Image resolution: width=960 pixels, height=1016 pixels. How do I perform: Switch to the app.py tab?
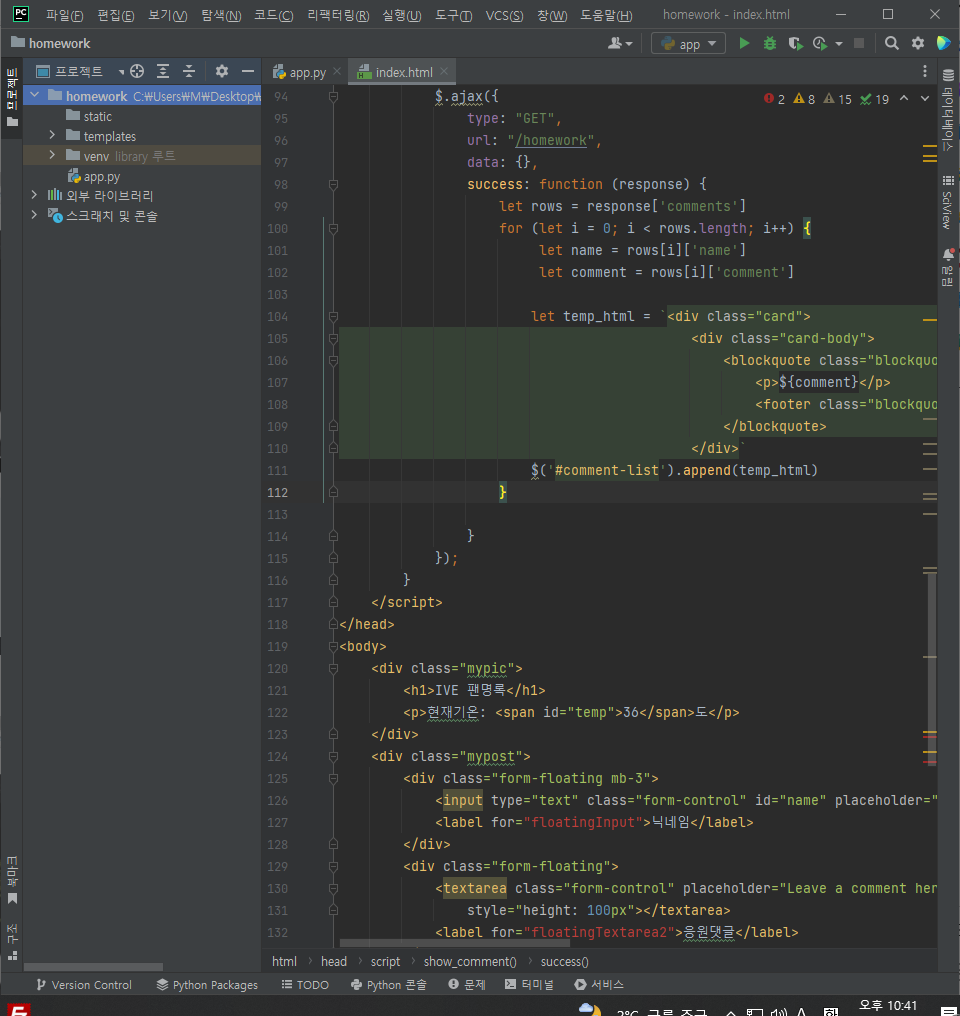pos(307,72)
